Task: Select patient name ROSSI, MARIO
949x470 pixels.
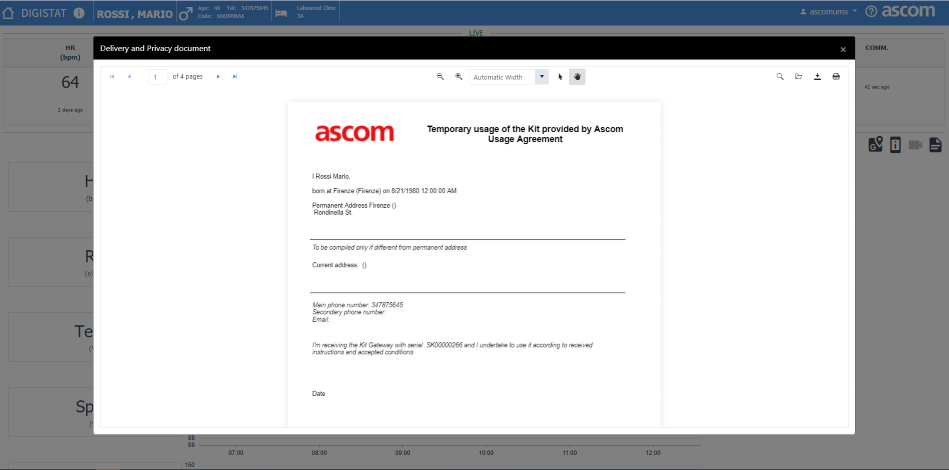Action: [134, 14]
